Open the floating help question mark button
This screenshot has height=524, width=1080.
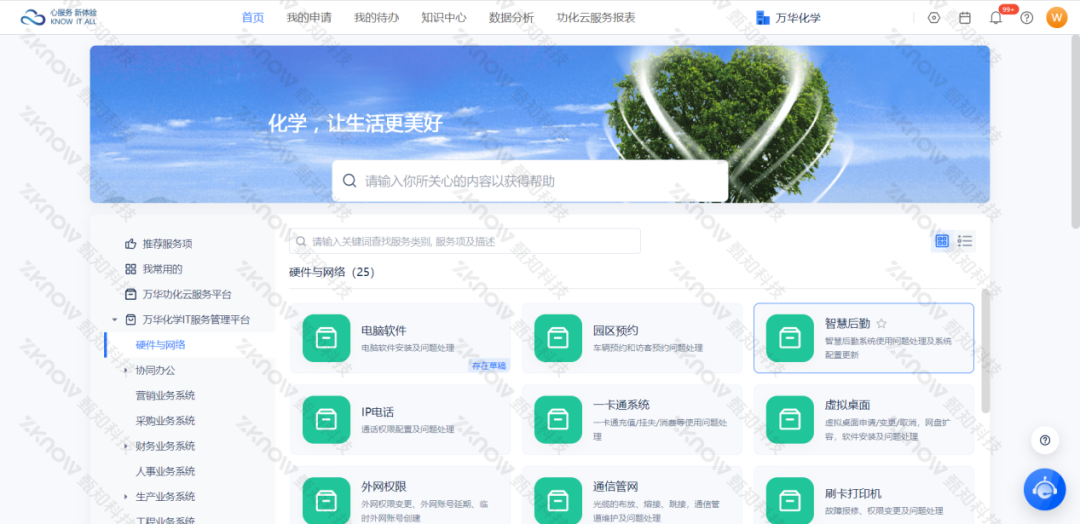pos(1045,440)
